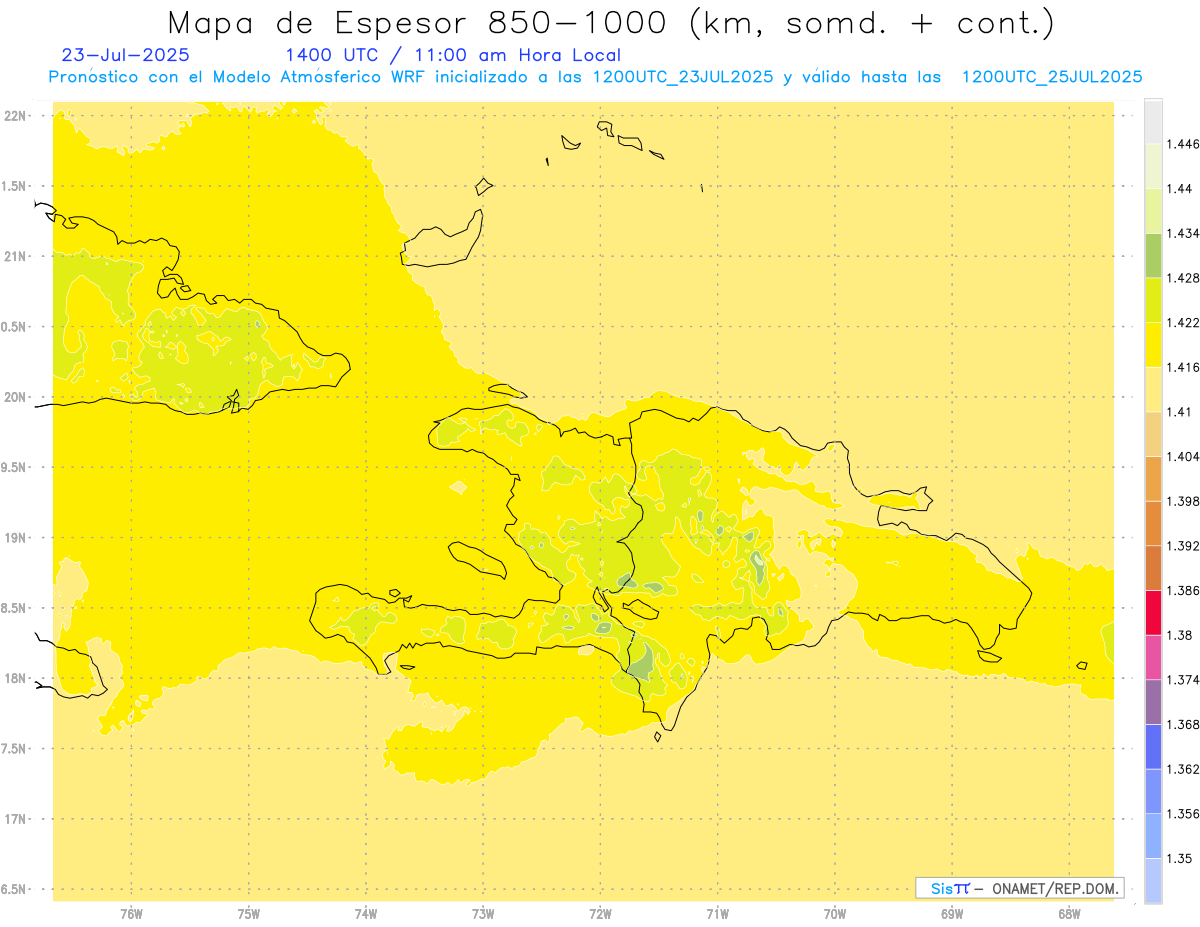This screenshot has height=927, width=1200.
Task: Pick the green legend swatch between 1.428 and 1.434
Action: tap(1153, 255)
